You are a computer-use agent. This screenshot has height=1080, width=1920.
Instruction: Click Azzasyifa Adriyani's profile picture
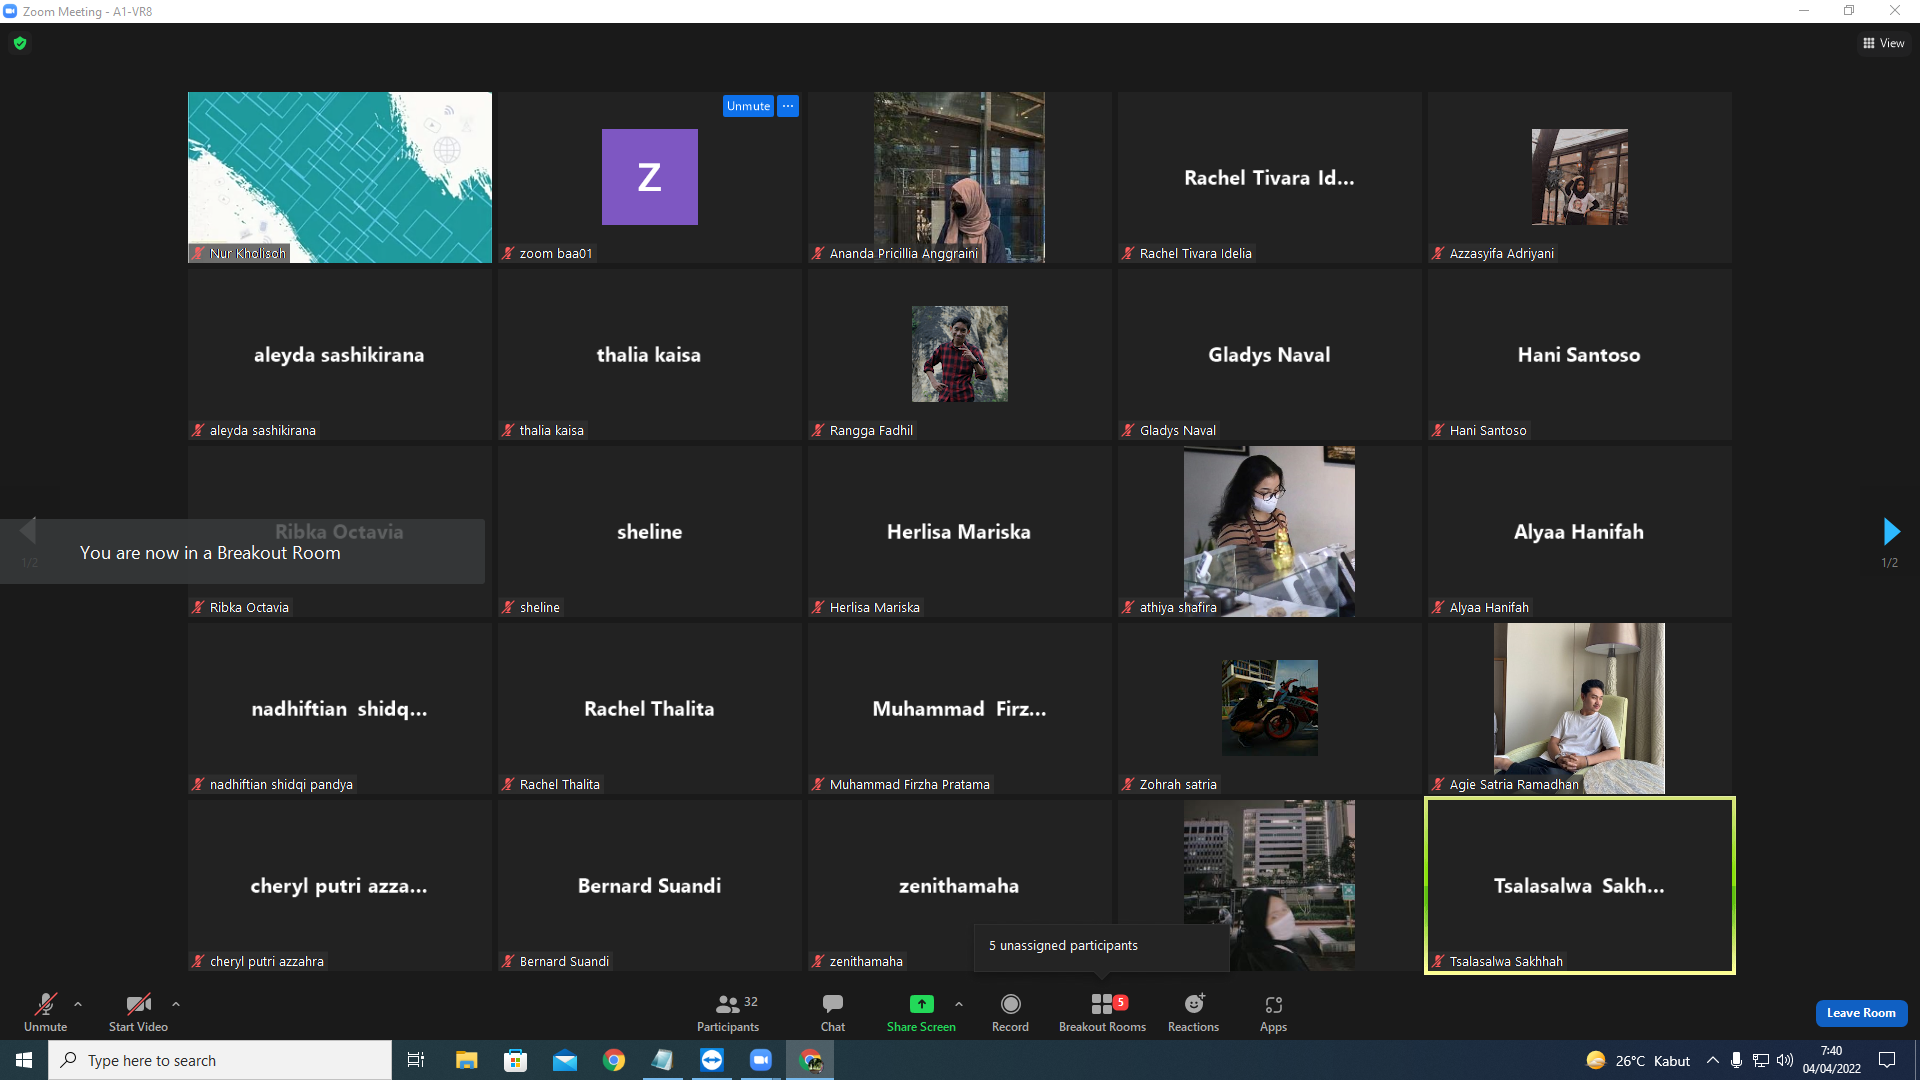1580,177
